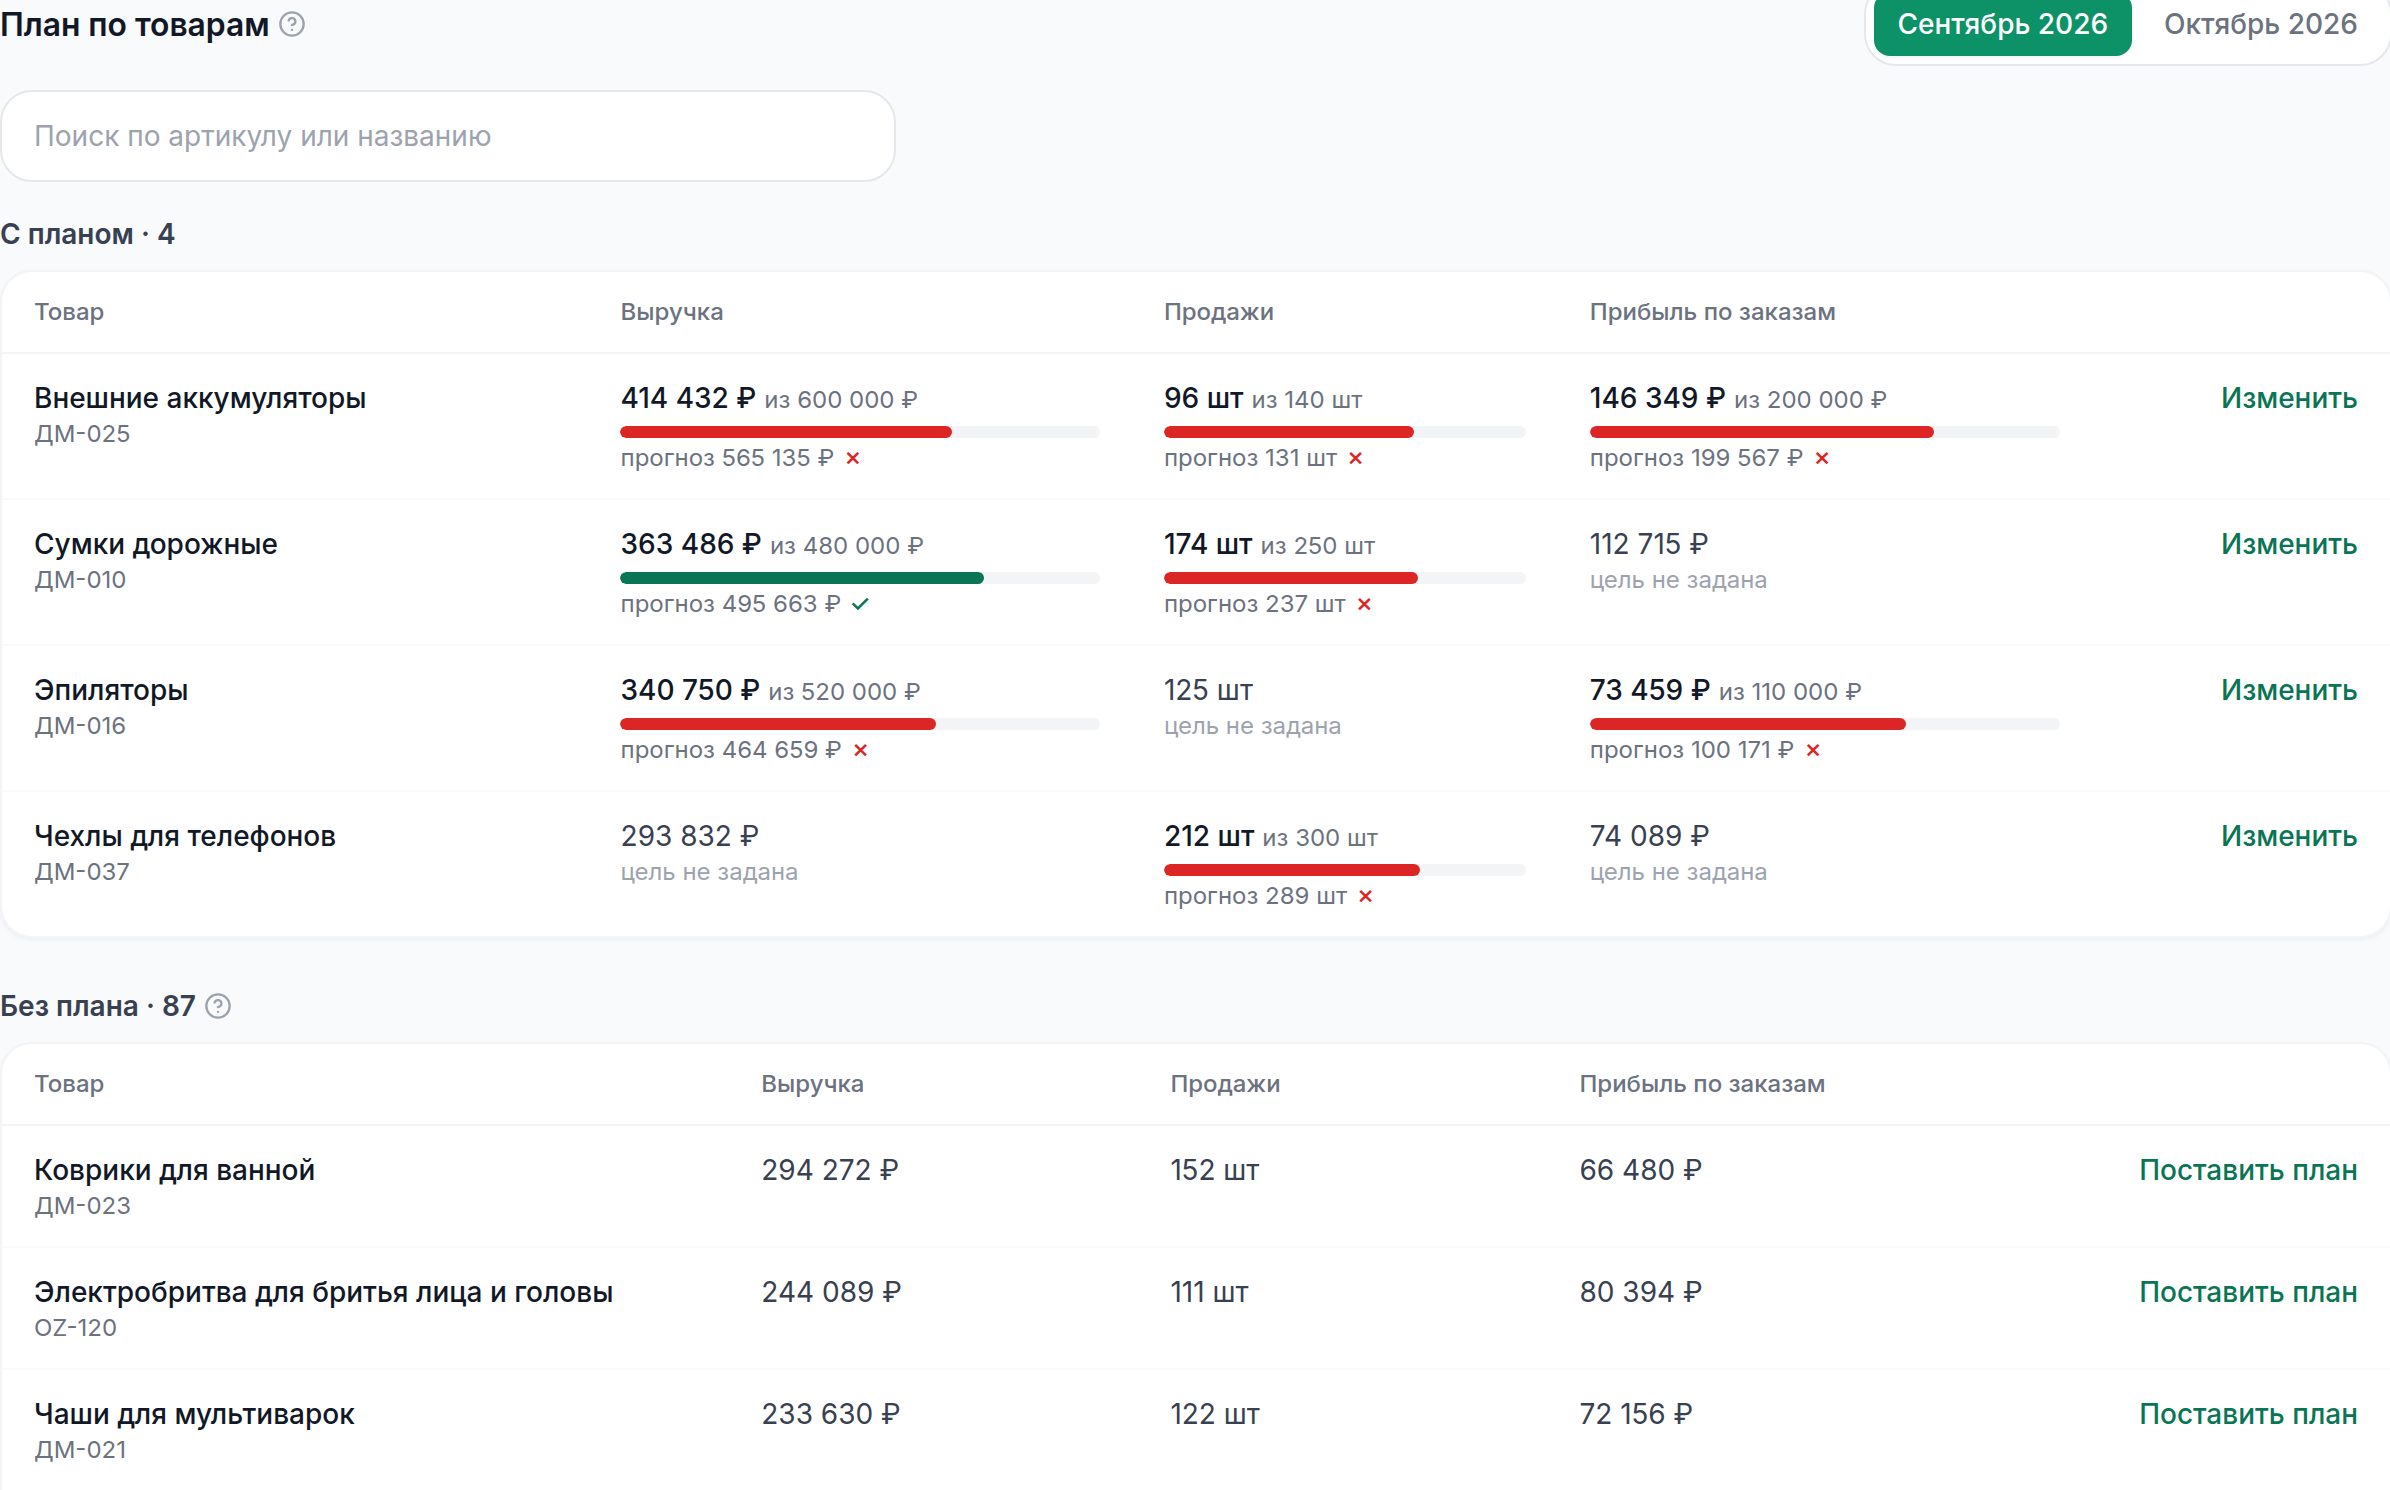2390x1490 pixels.
Task: Select product name Чаши для мультиварок
Action: tap(194, 1414)
